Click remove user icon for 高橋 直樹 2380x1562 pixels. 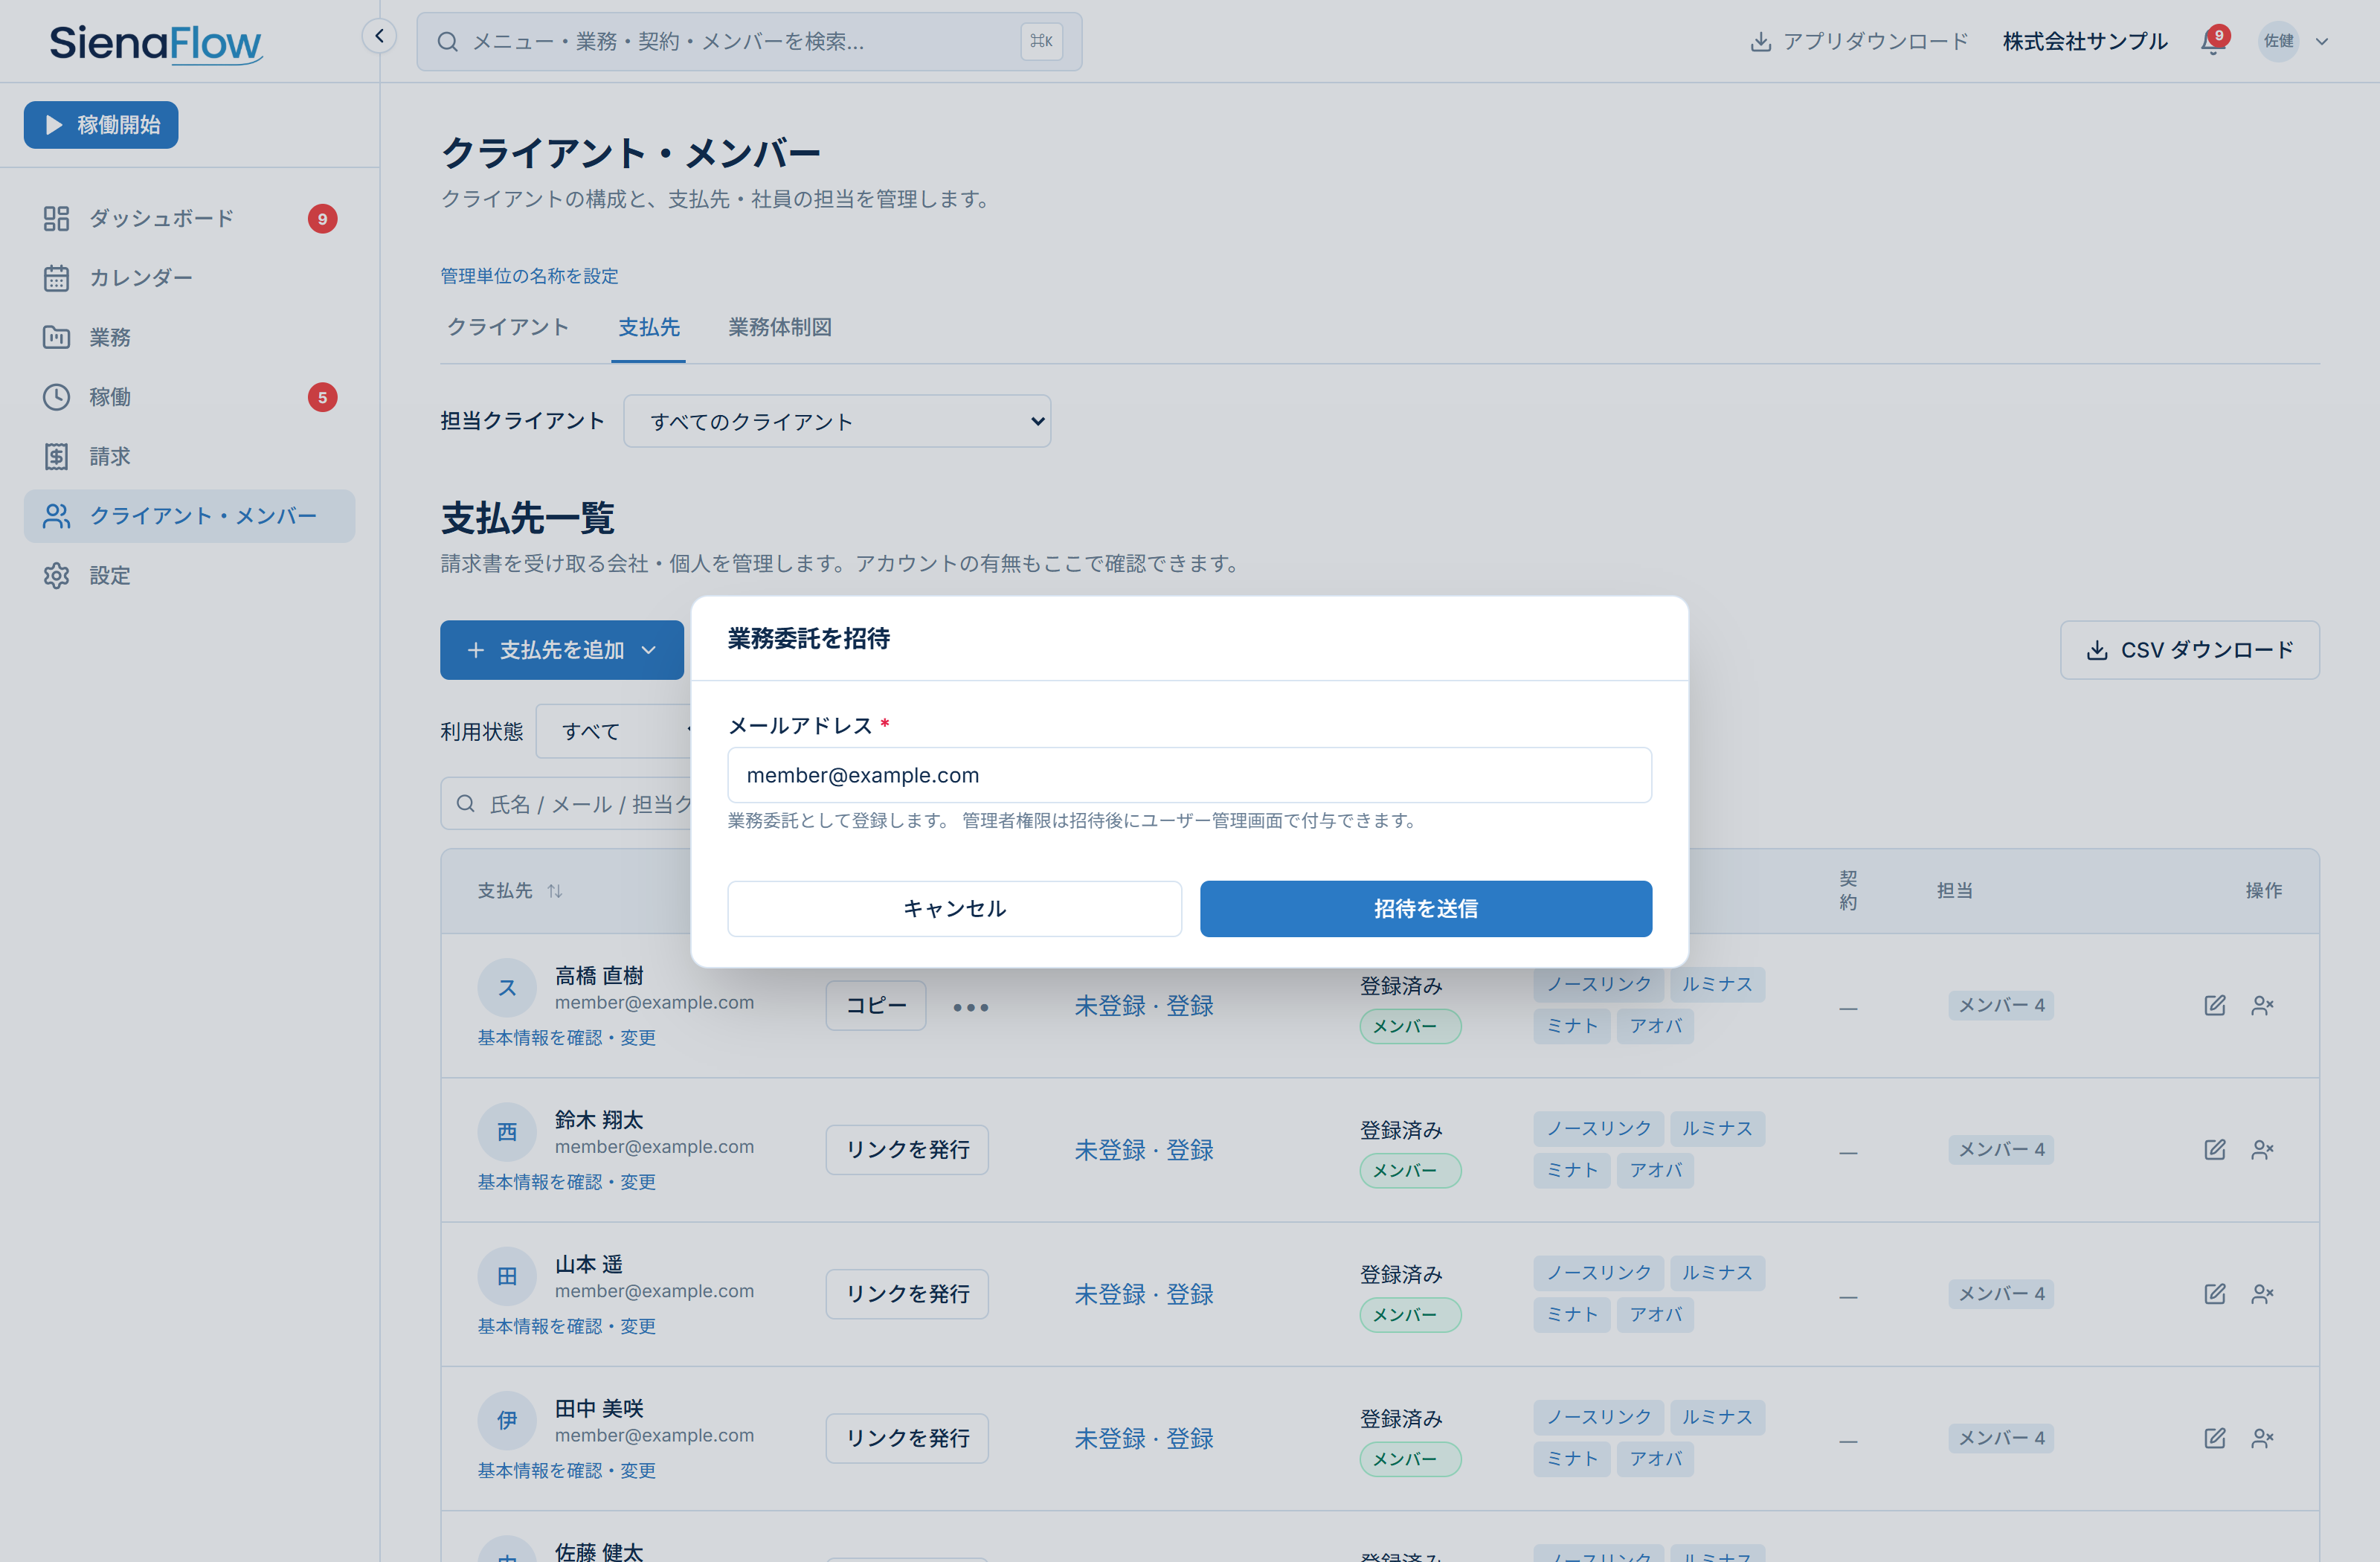[x=2262, y=1005]
